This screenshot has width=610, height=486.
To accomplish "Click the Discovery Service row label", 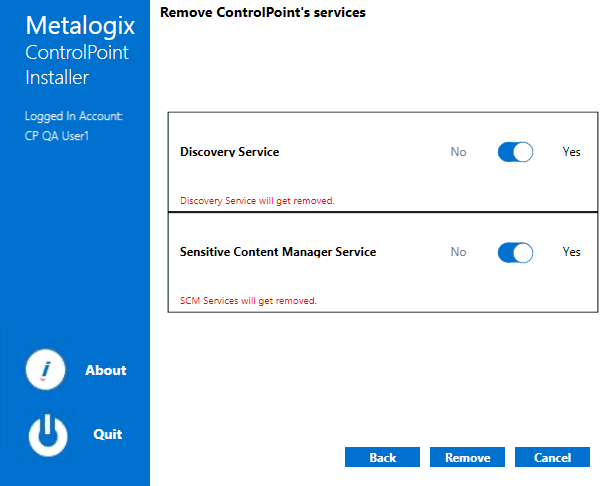I will pos(229,152).
